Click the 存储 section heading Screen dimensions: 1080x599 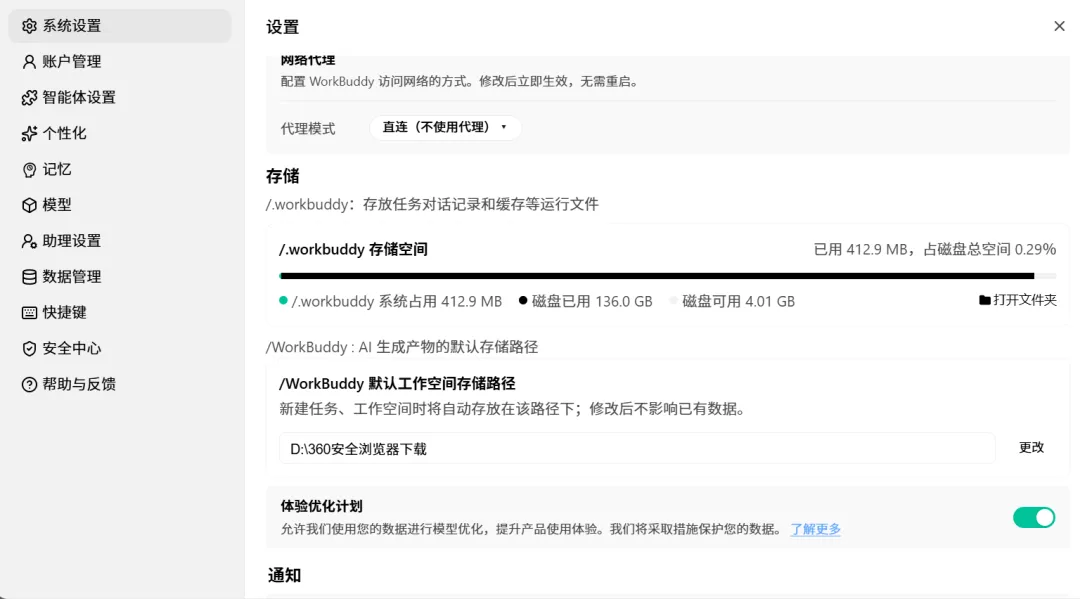point(283,176)
